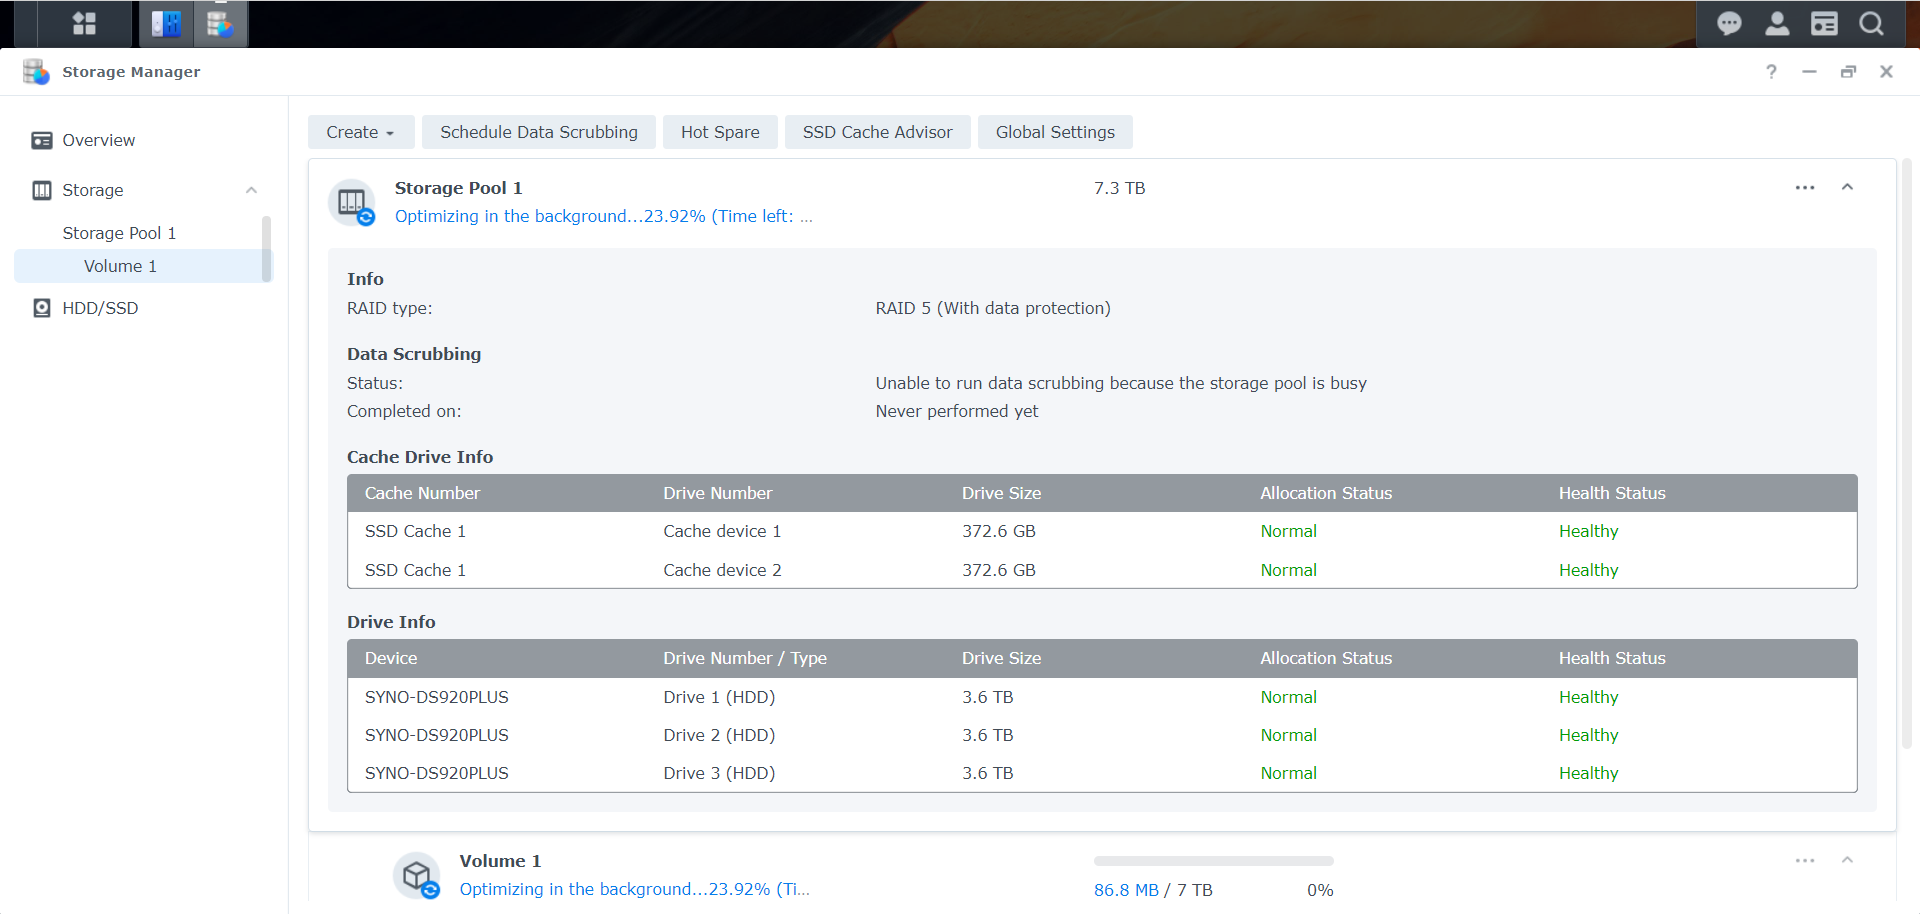Open the Volume 1 options menu
Screen dimensions: 1920x914
pos(1805,860)
